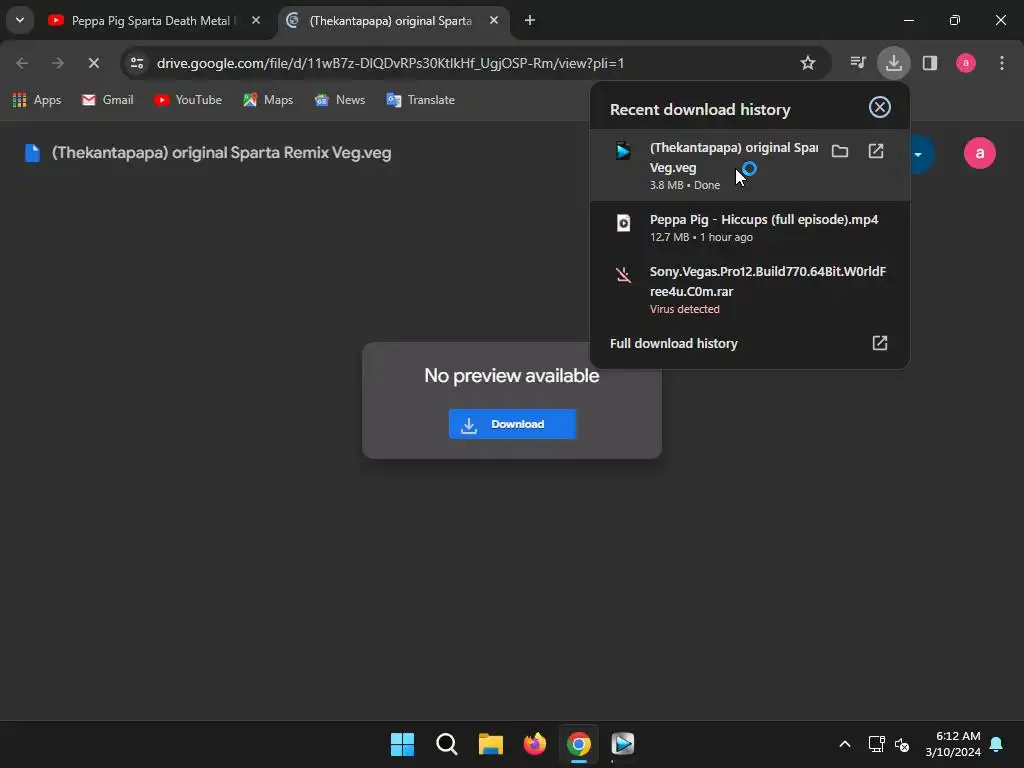Click the Virus detected warning text
The height and width of the screenshot is (768, 1024).
tap(684, 309)
